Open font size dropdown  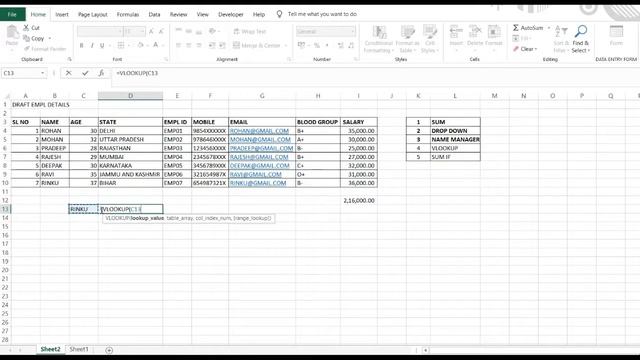click(x=142, y=31)
